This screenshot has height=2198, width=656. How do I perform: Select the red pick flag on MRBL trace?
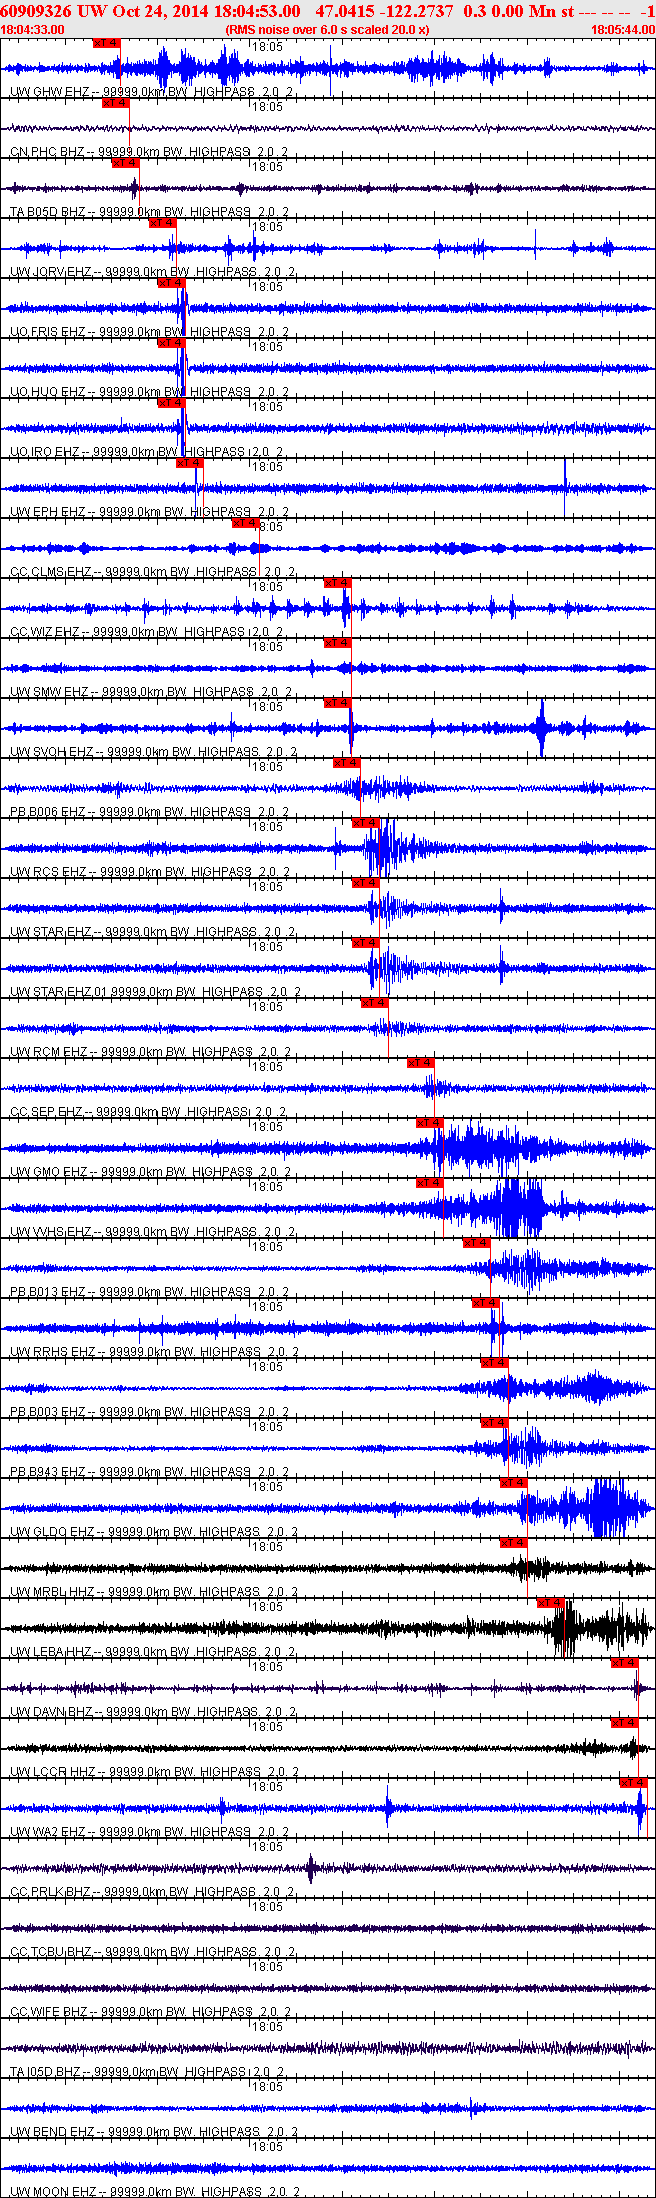[513, 1543]
